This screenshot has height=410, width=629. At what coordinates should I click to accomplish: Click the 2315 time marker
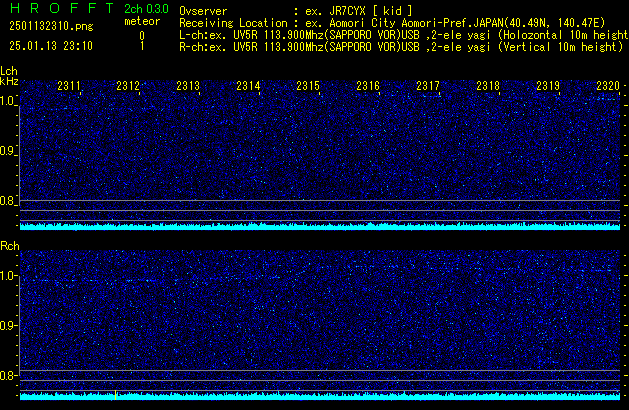[308, 86]
